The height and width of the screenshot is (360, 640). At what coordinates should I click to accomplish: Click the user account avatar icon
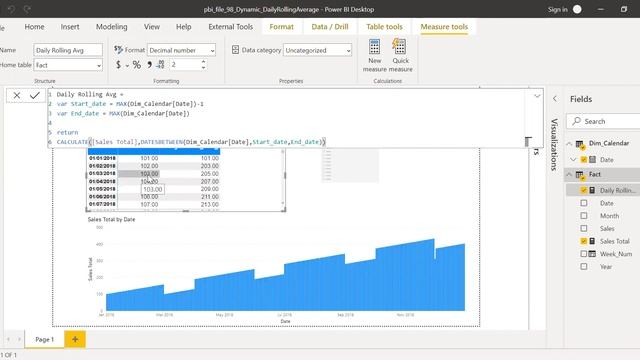point(577,9)
